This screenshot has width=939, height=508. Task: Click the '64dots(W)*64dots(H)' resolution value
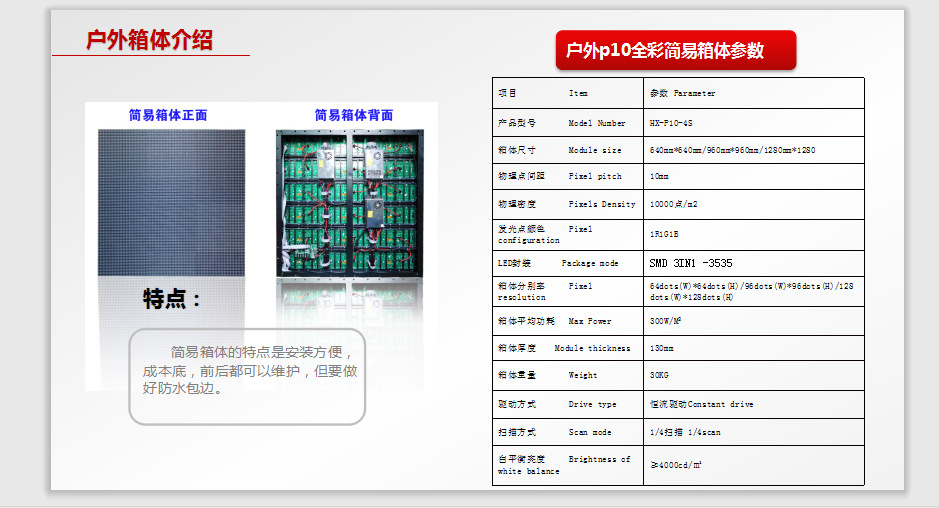coord(754,292)
